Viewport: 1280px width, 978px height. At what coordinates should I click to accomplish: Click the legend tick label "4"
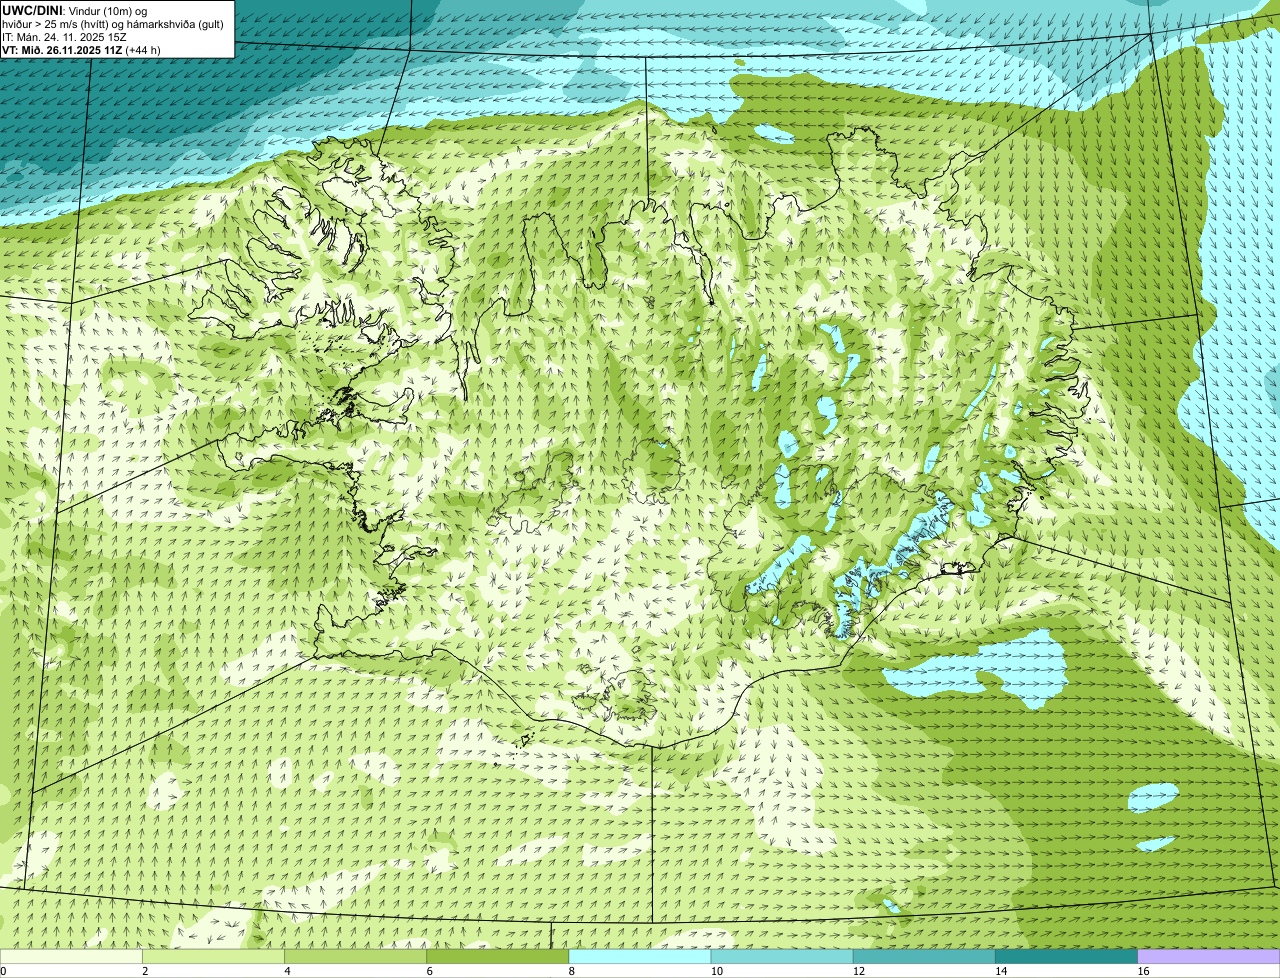287,971
